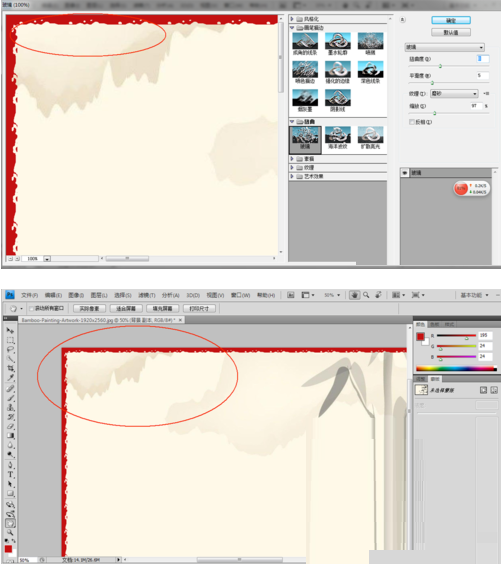Open the 玻璃 filter type dropdown
This screenshot has height=564, width=501.
click(x=445, y=47)
